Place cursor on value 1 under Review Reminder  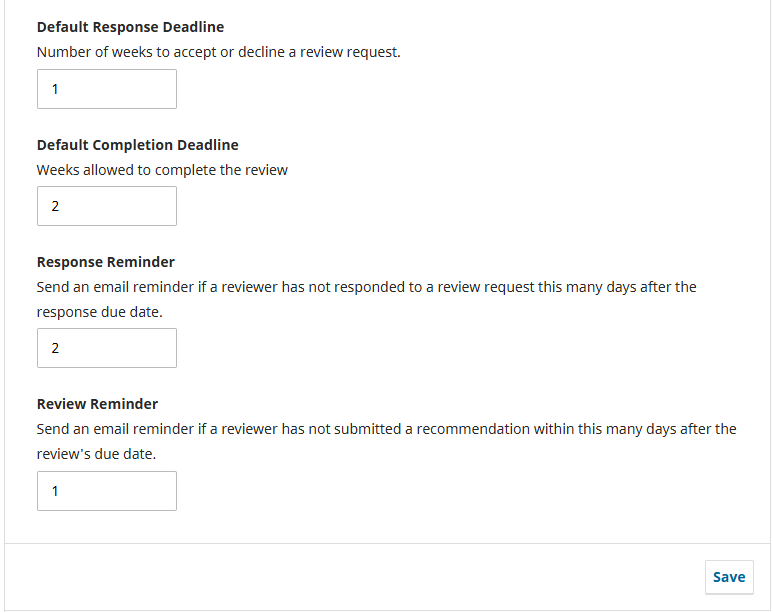[56, 491]
